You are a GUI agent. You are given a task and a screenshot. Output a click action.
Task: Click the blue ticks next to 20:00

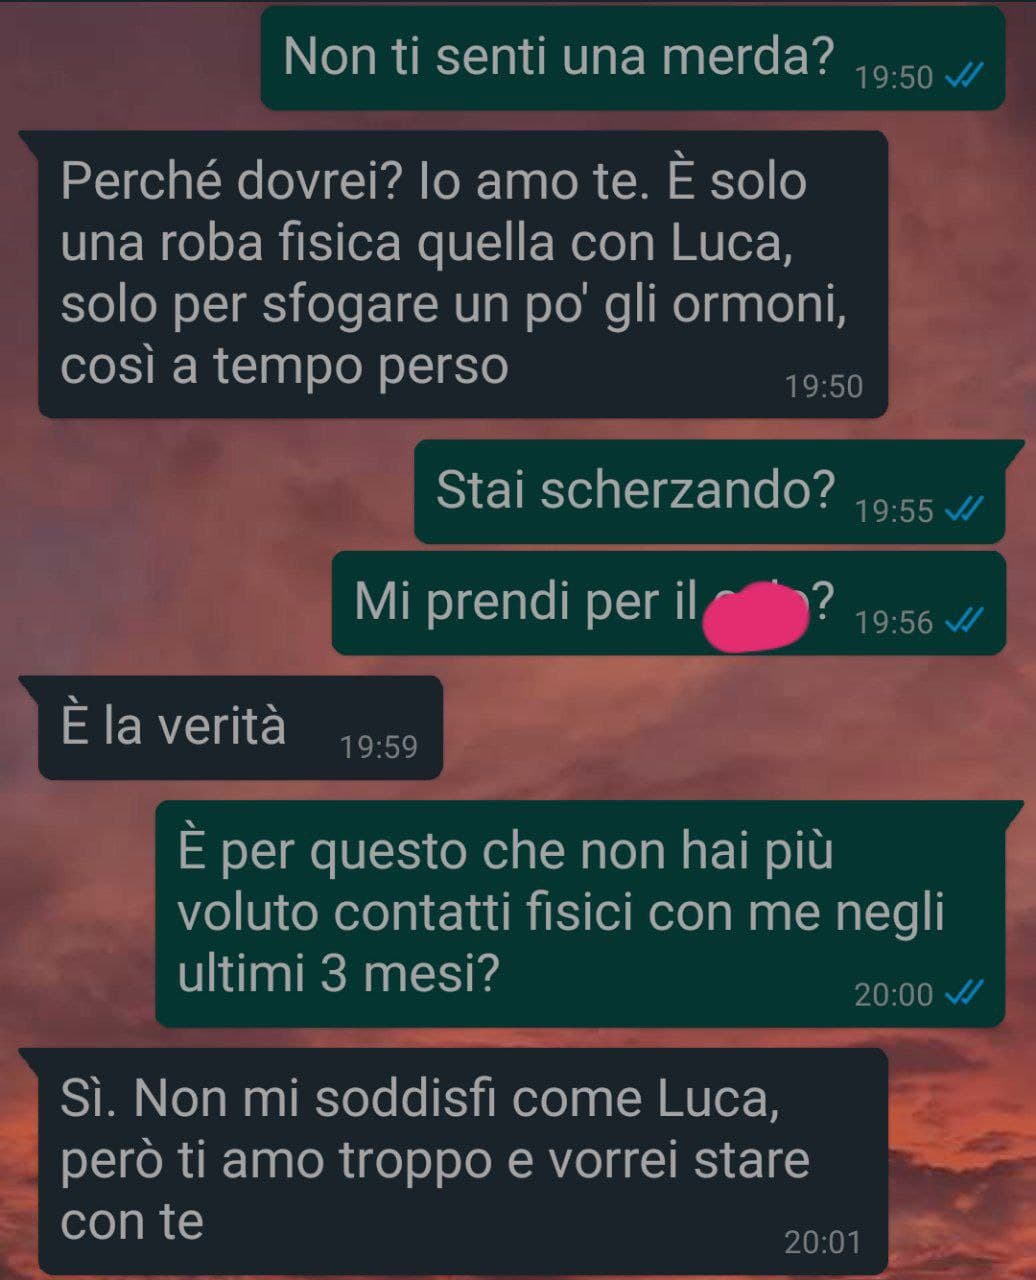[964, 993]
